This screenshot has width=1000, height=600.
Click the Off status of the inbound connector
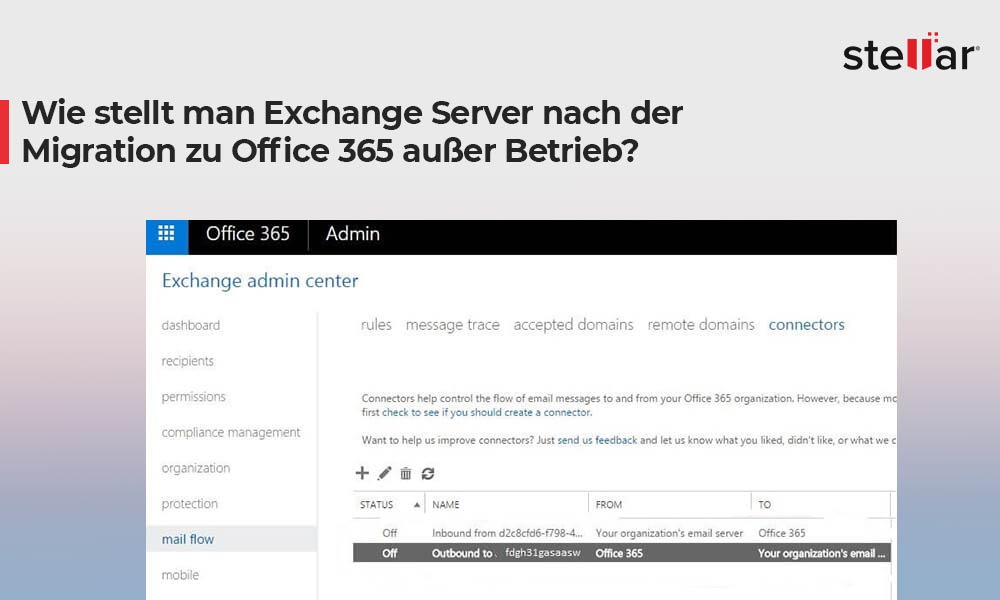[x=389, y=533]
